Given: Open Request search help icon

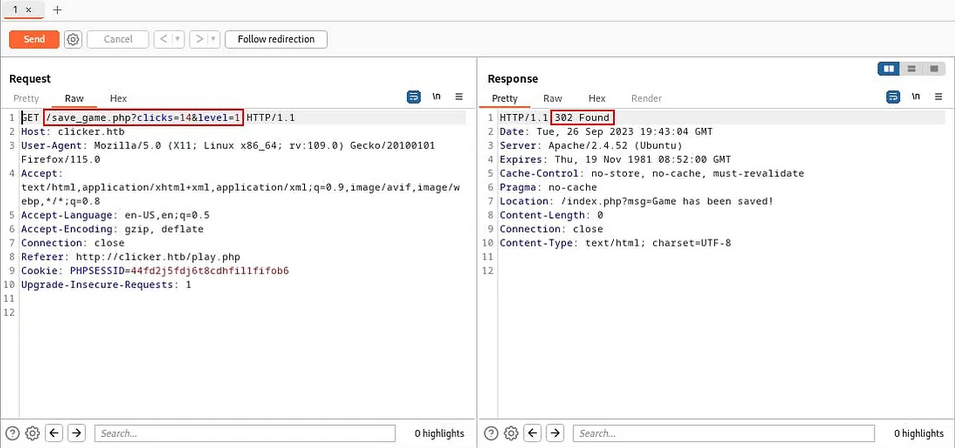Looking at the screenshot, I should click(x=12, y=433).
